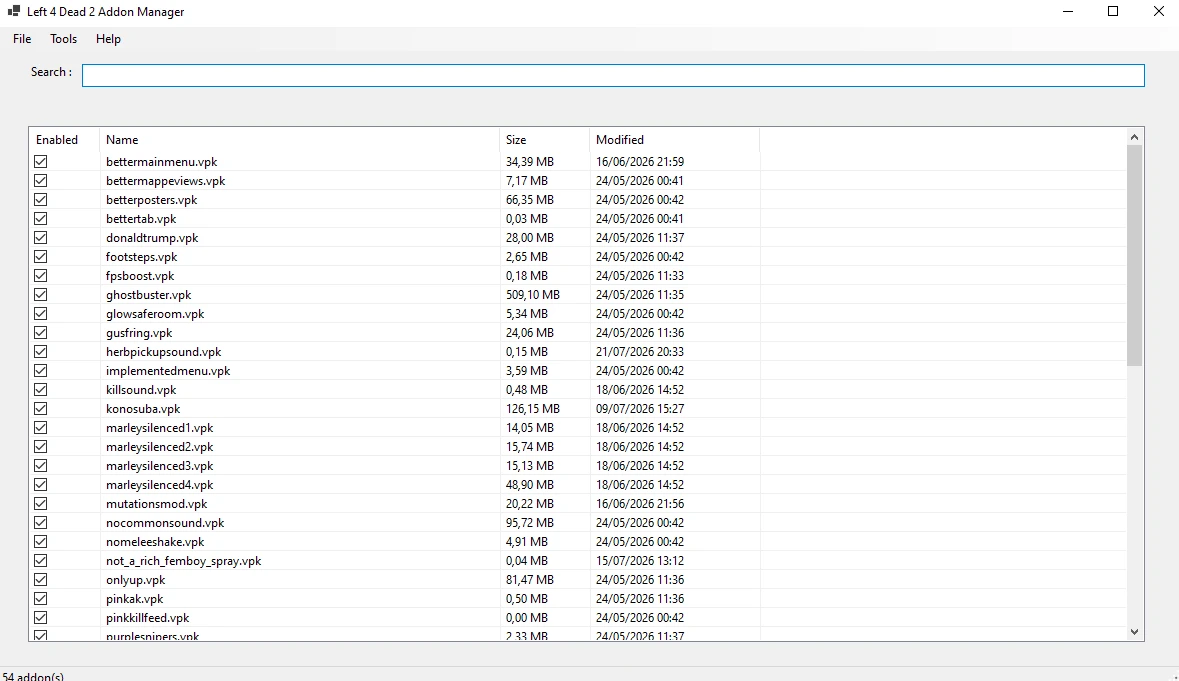Select the marleysilenced2.vpk file name
Viewport: 1179px width, 681px height.
[x=159, y=446]
